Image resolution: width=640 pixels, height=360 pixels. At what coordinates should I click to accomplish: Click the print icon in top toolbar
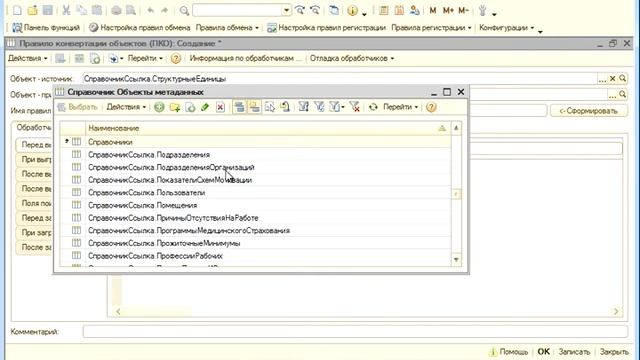116,10
